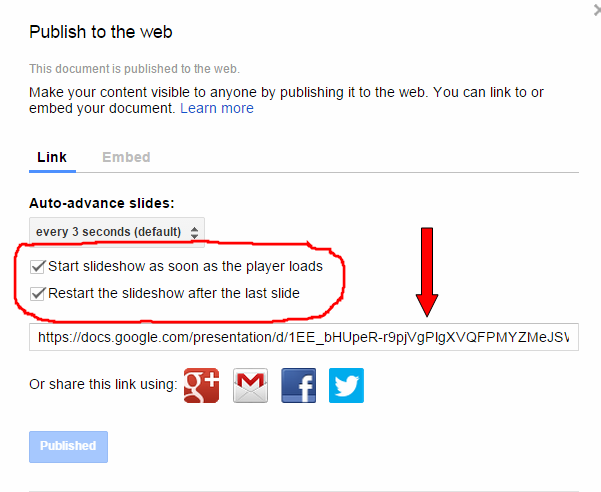Click the 'This document is published to the web' notice
601x492 pixels.
135,69
